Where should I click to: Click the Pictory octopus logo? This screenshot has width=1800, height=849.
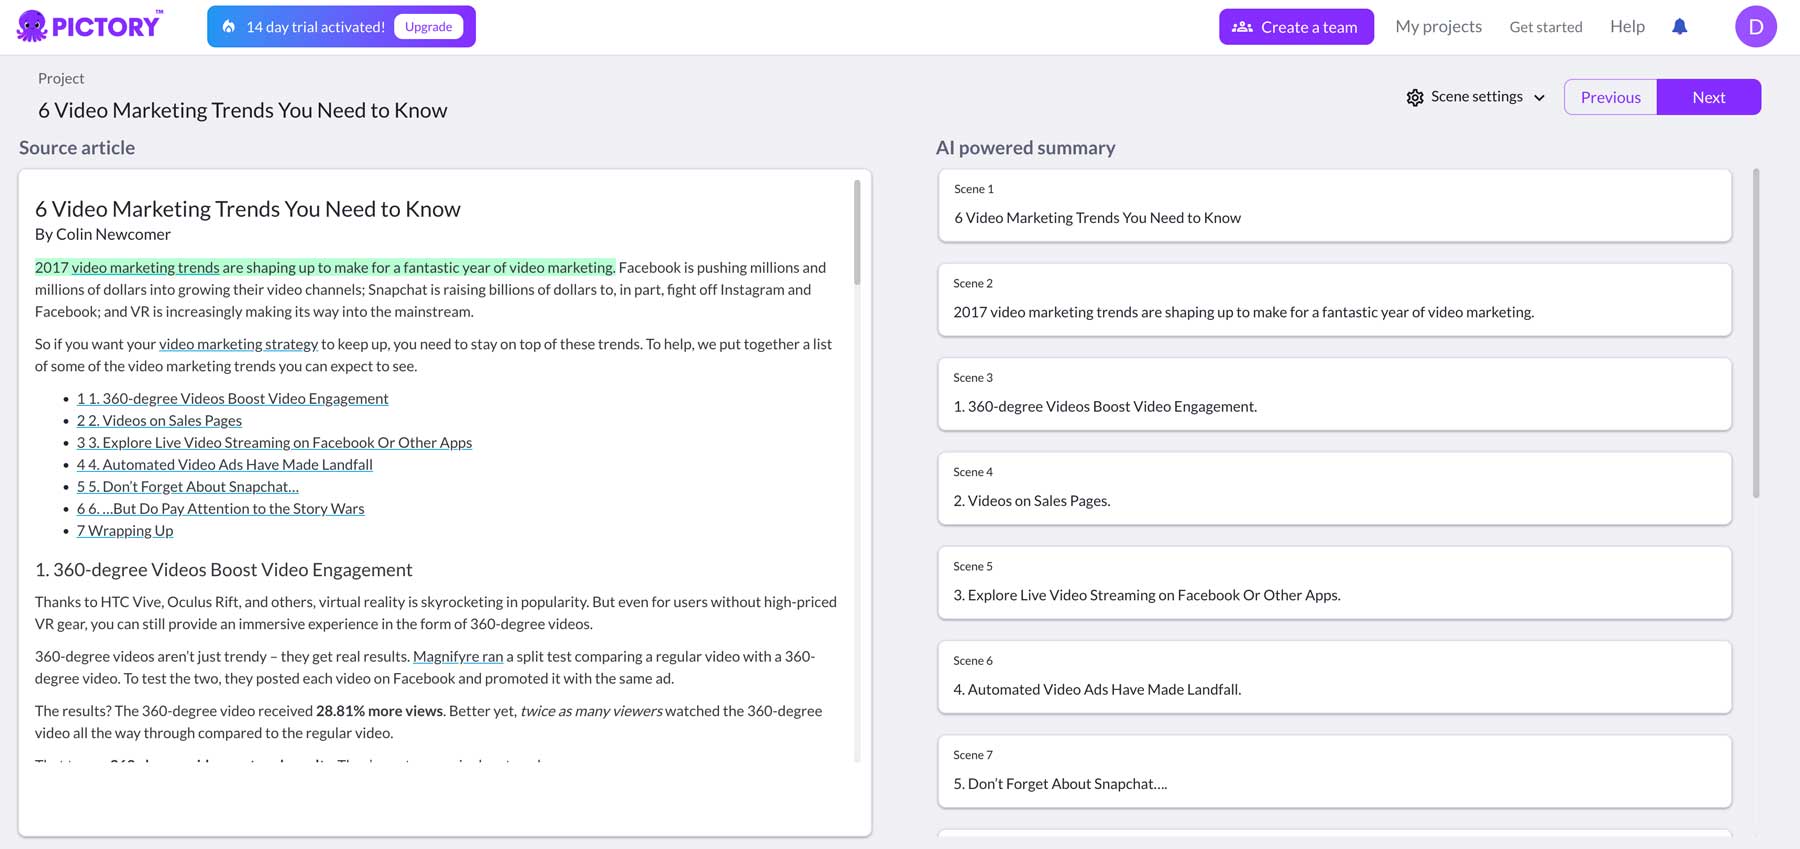32,26
